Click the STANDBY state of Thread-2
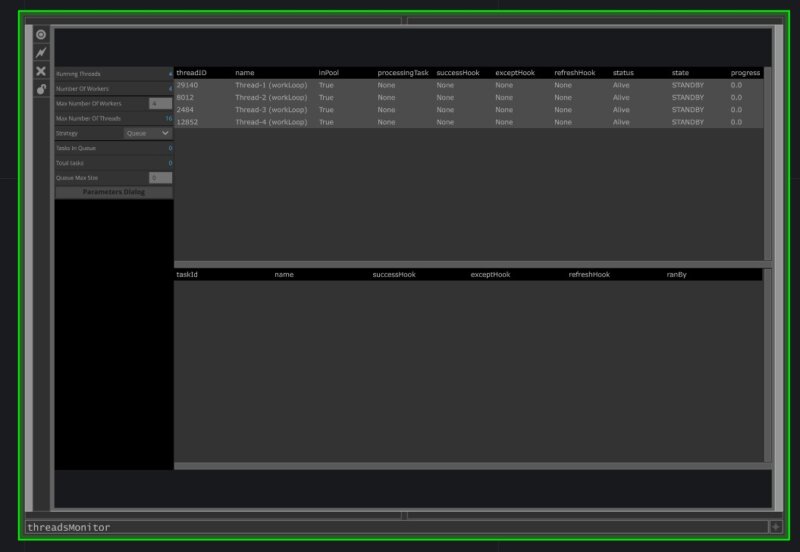 (x=688, y=97)
